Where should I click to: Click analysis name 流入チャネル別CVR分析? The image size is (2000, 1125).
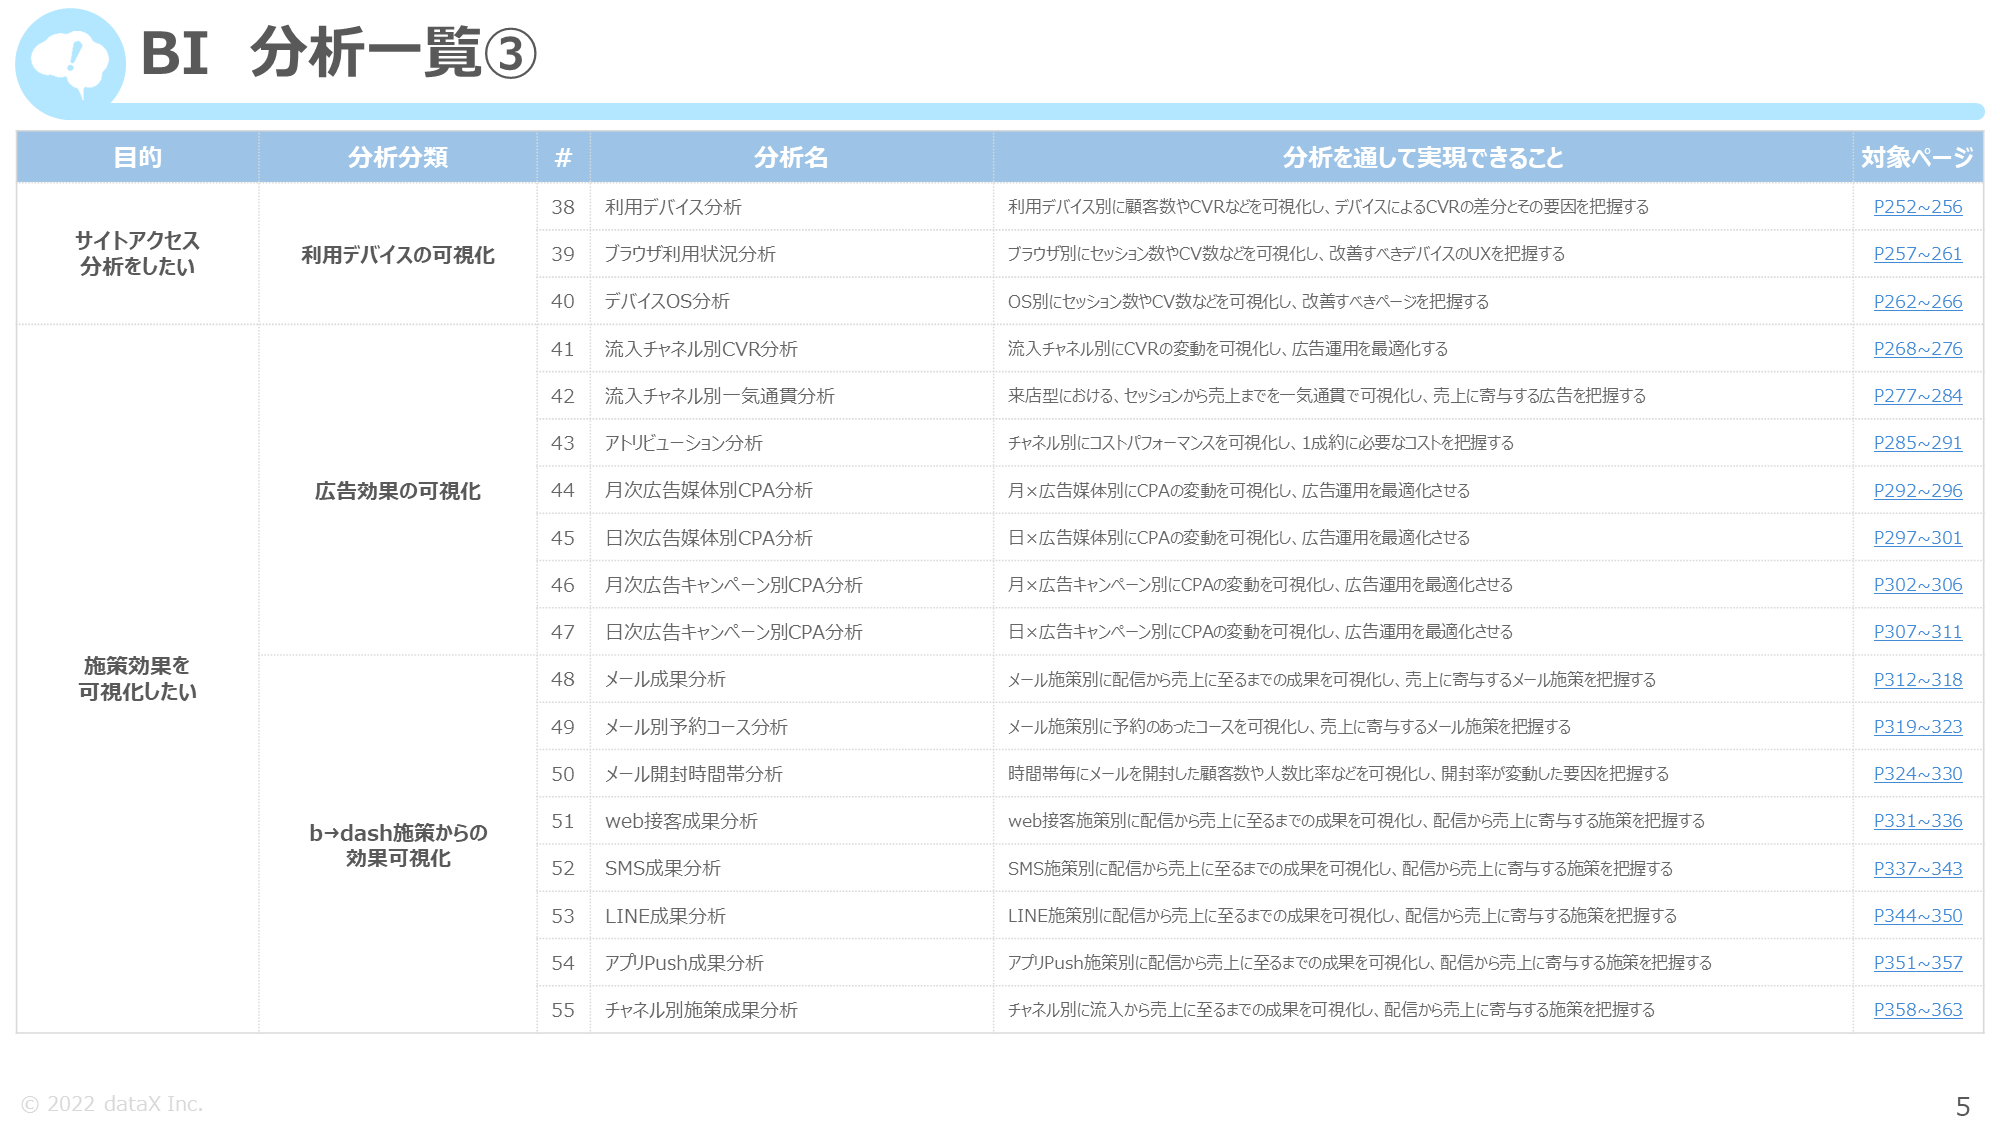tap(701, 349)
